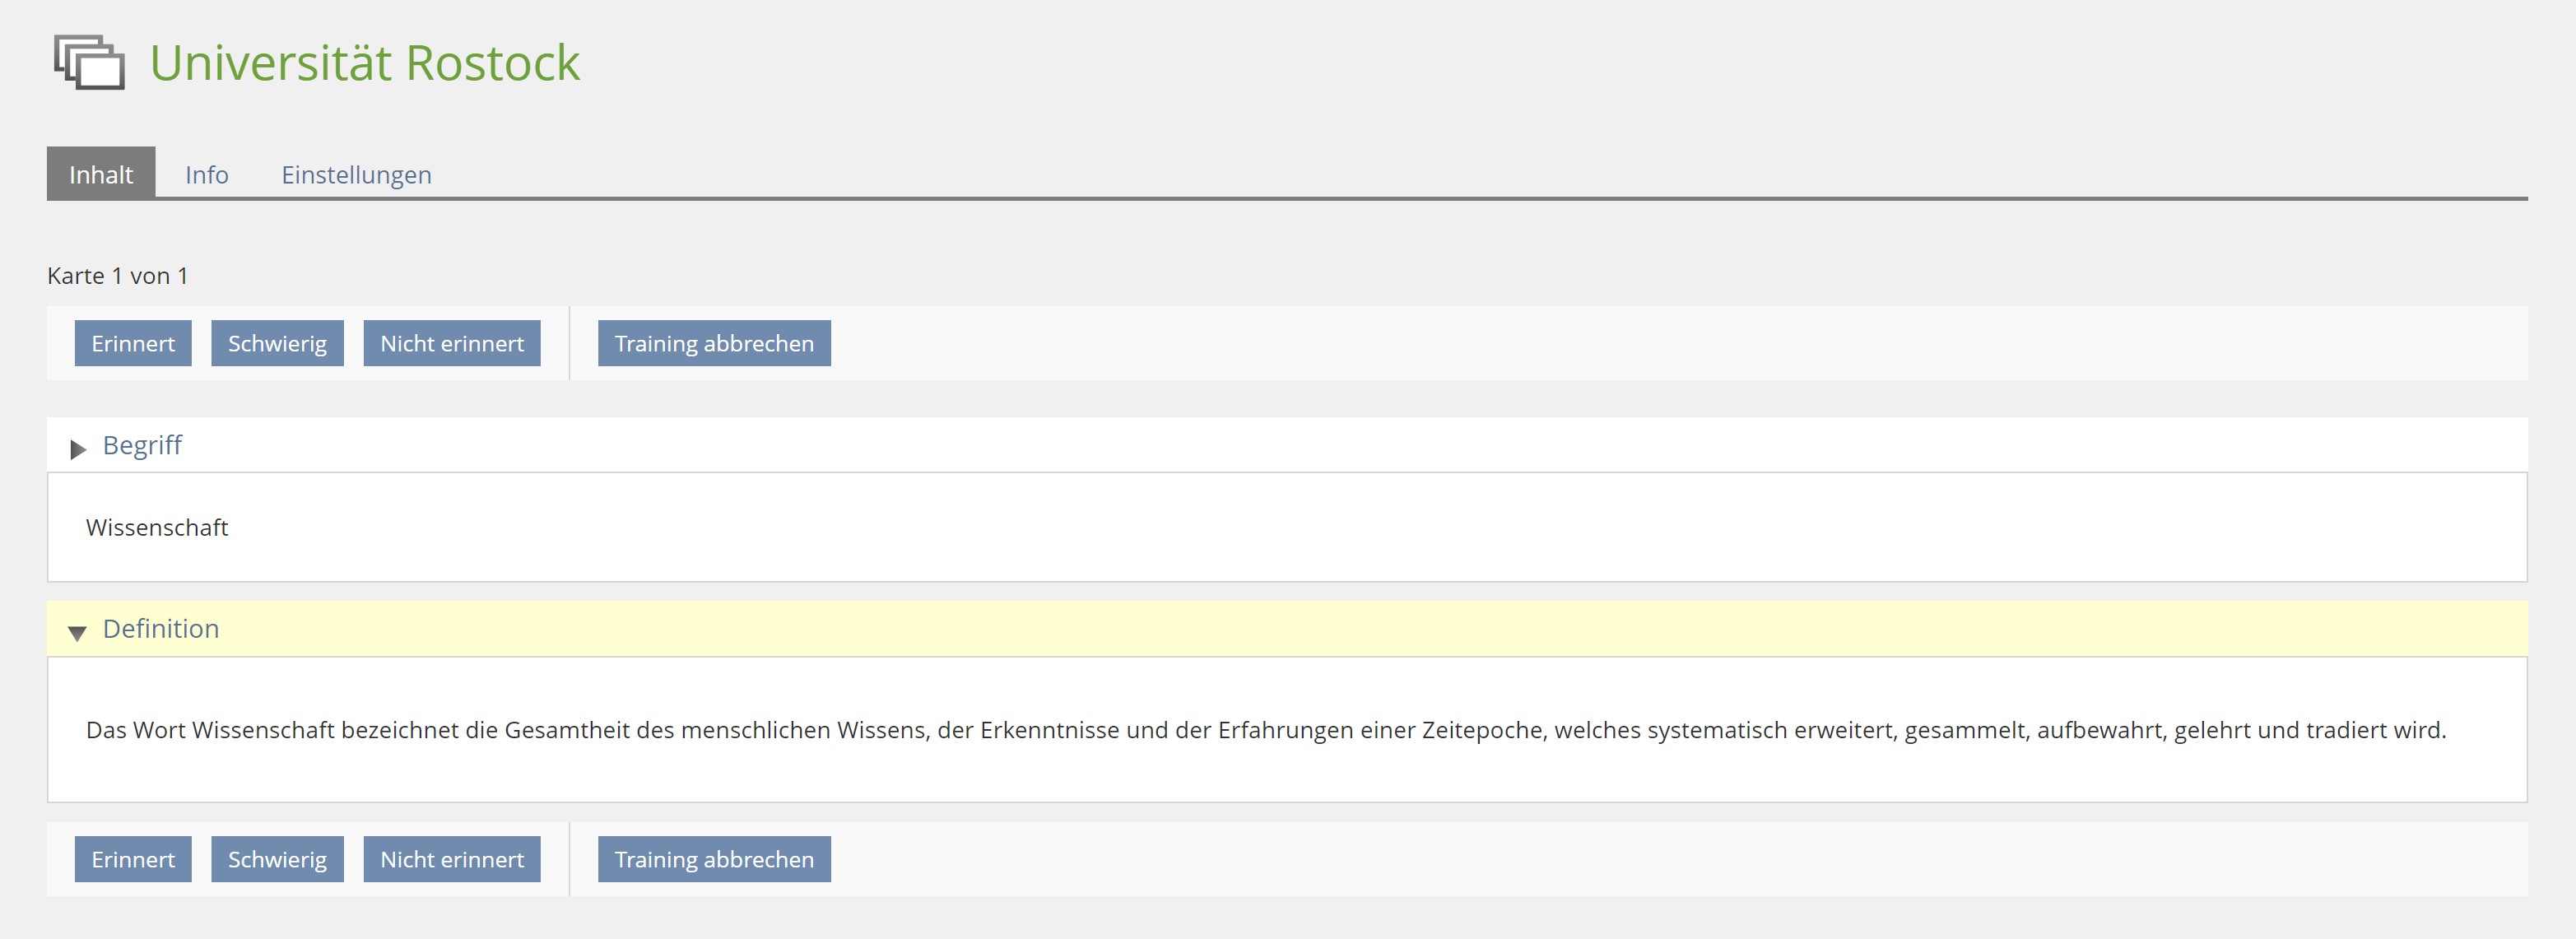Open the Universität Rostock title
Viewport: 2576px width, 939px height.
click(365, 63)
